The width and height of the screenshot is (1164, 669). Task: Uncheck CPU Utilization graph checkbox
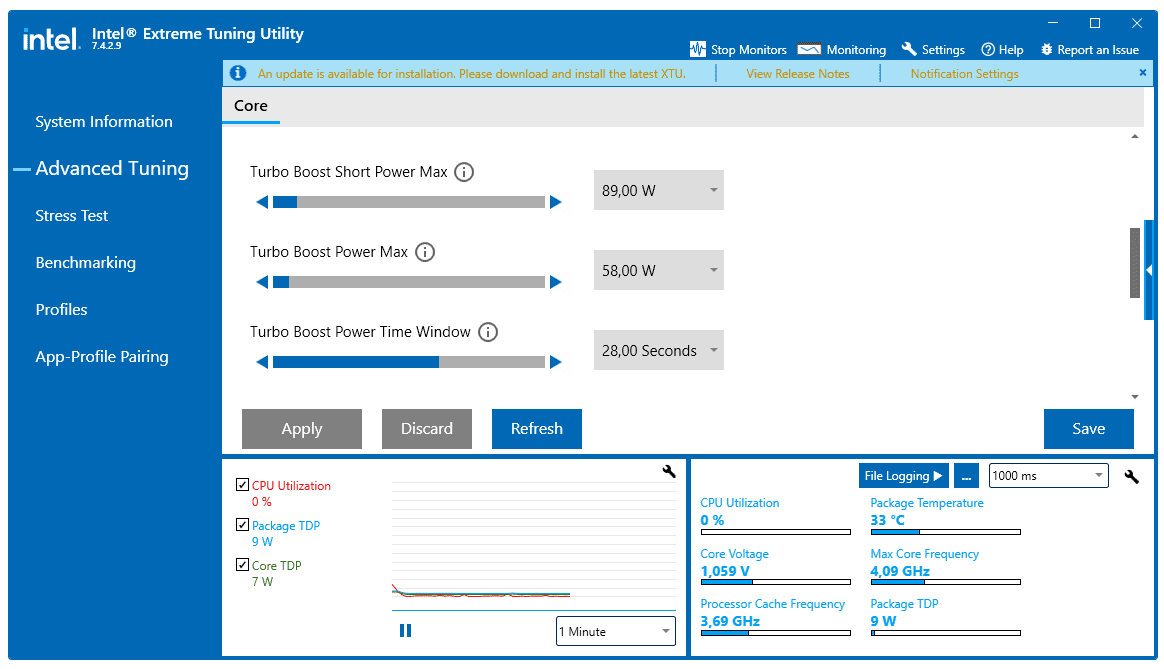[x=242, y=485]
